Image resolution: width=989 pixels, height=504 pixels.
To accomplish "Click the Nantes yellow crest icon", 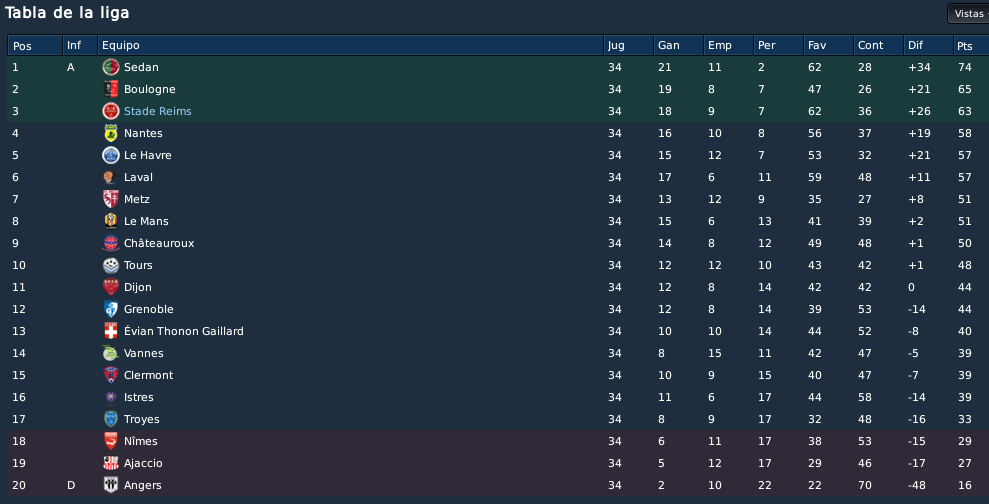I will 111,133.
